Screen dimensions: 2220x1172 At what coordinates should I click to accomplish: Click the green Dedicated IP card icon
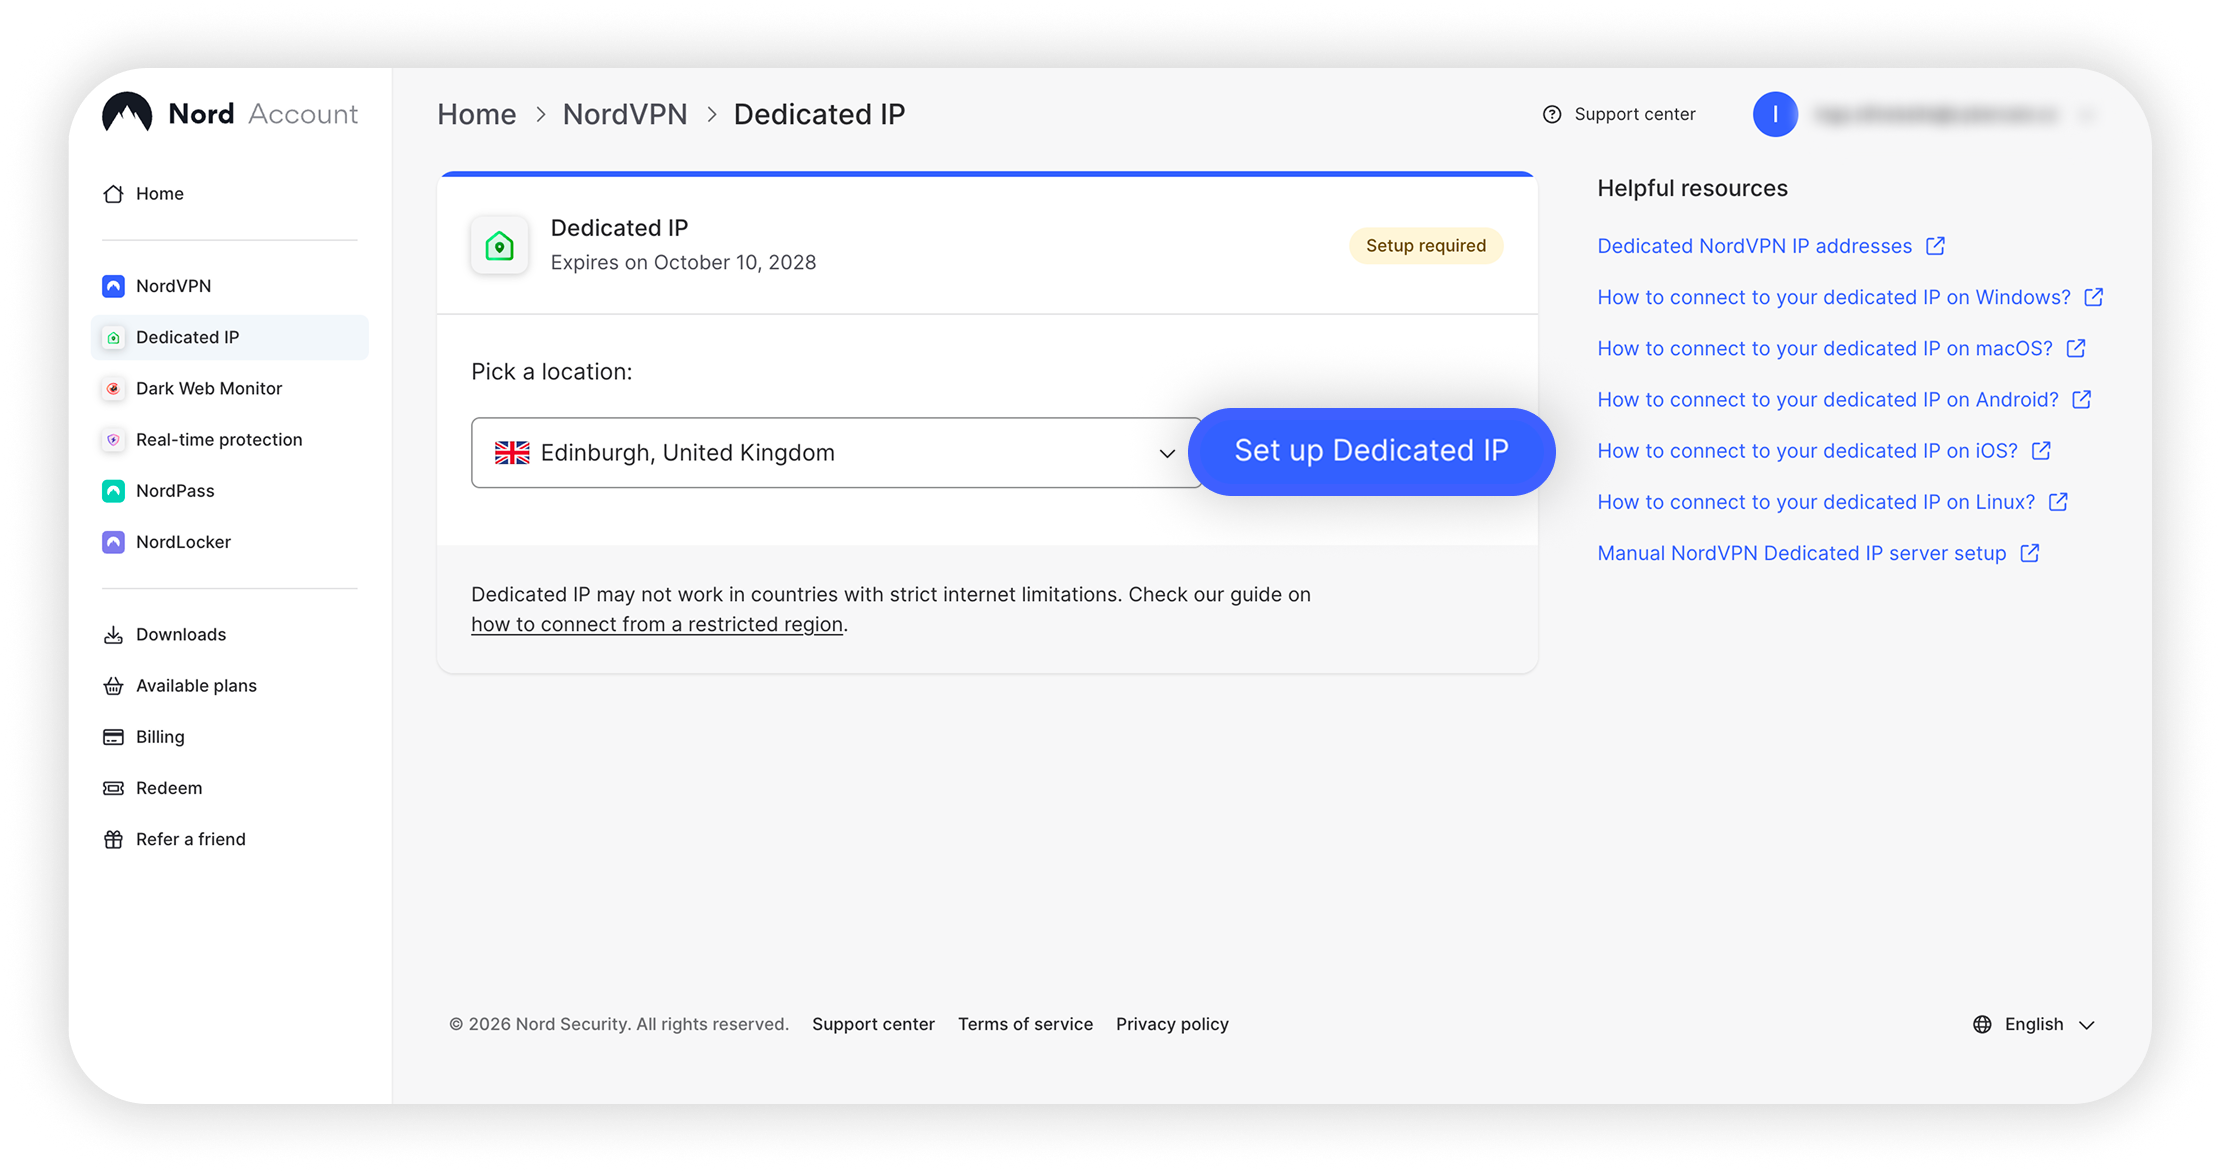tap(499, 245)
